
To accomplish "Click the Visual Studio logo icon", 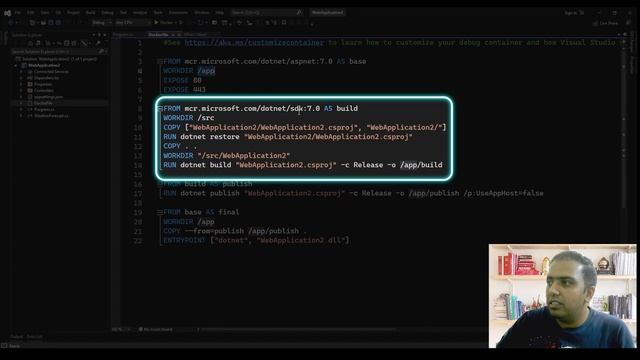I will (x=7, y=13).
